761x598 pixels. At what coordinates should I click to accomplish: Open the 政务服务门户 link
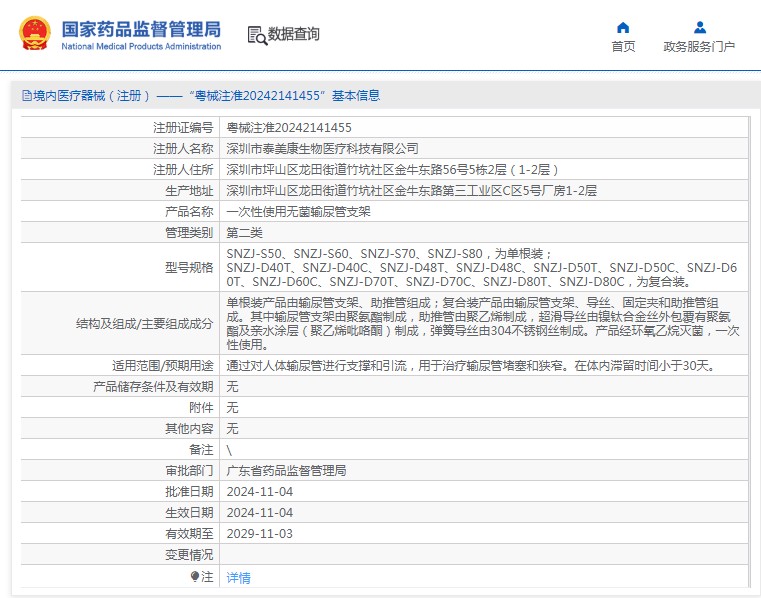(699, 47)
